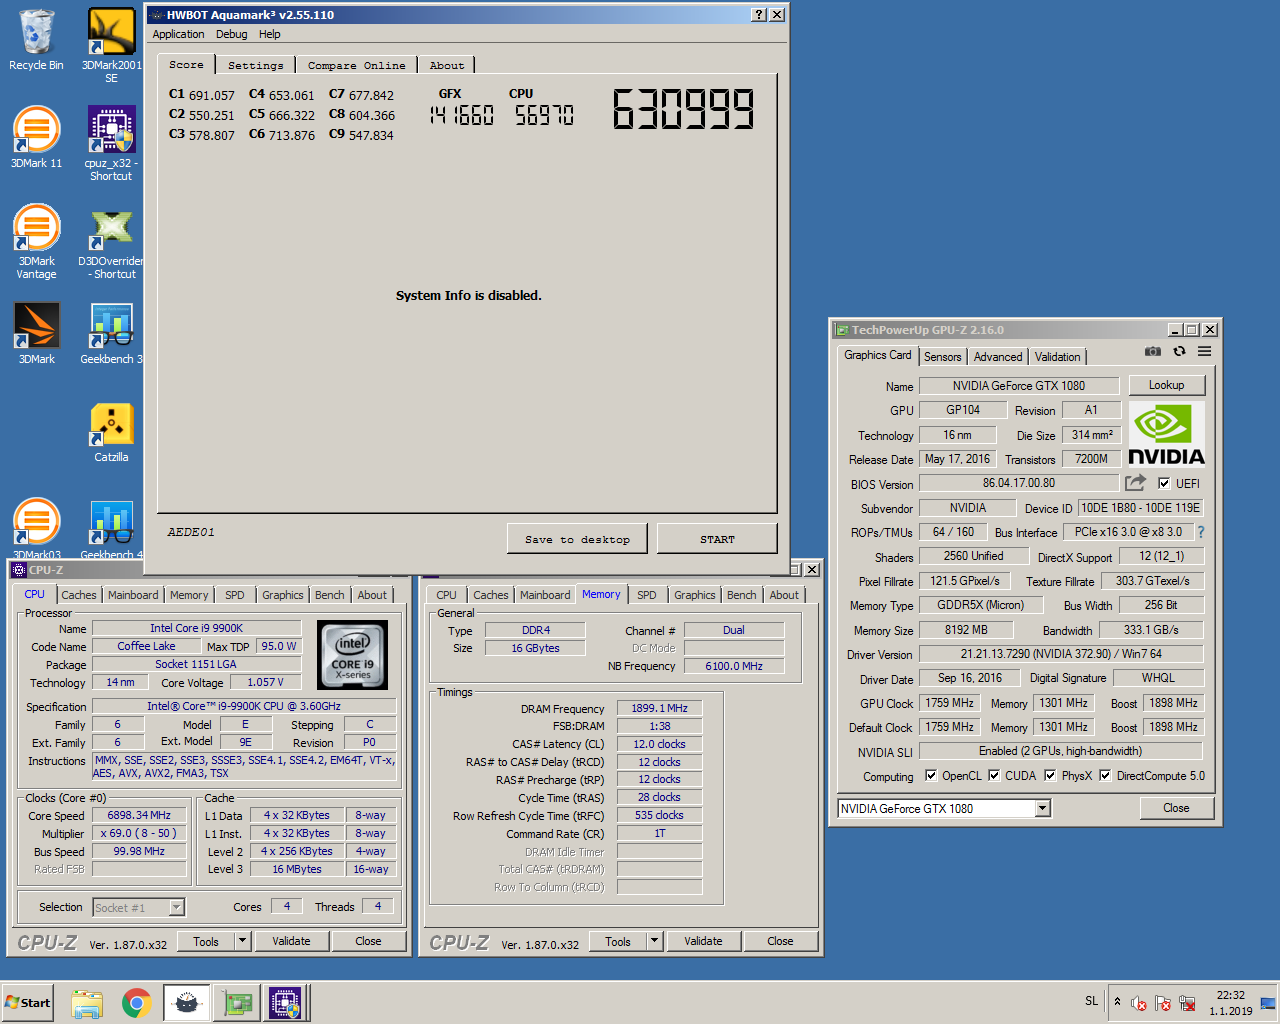Viewport: 1280px width, 1024px height.
Task: Open Bench tab in the Memory CPU-Z window
Action: tap(741, 595)
